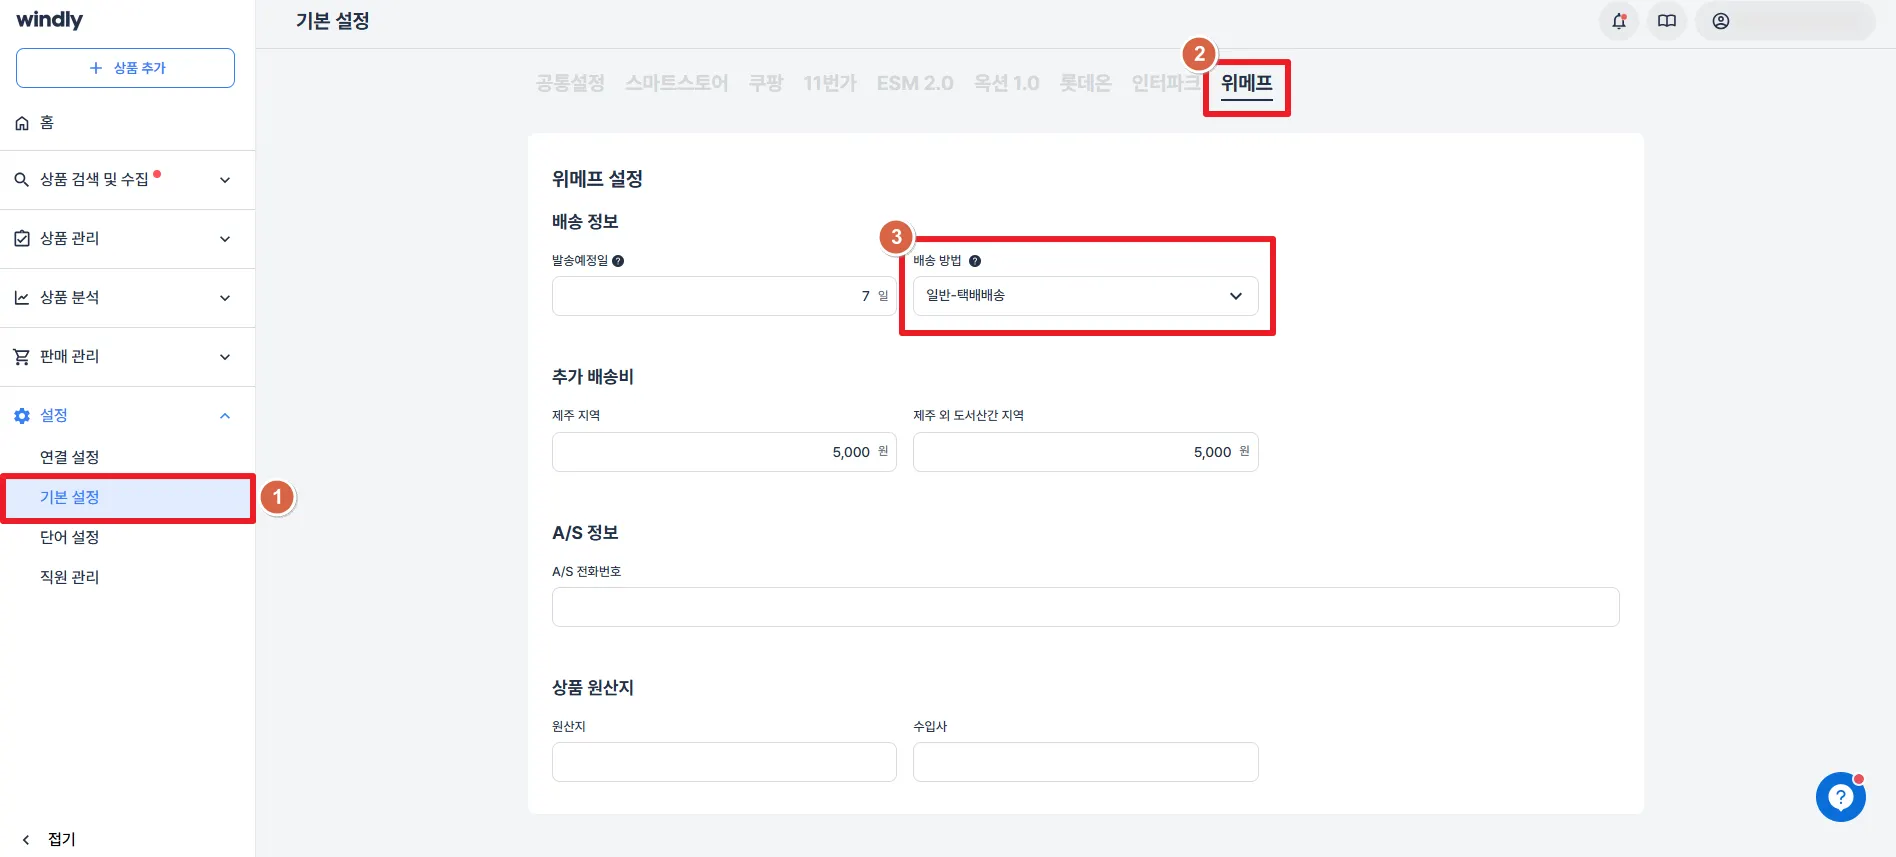Open notifications bell icon
This screenshot has width=1896, height=857.
(1619, 21)
